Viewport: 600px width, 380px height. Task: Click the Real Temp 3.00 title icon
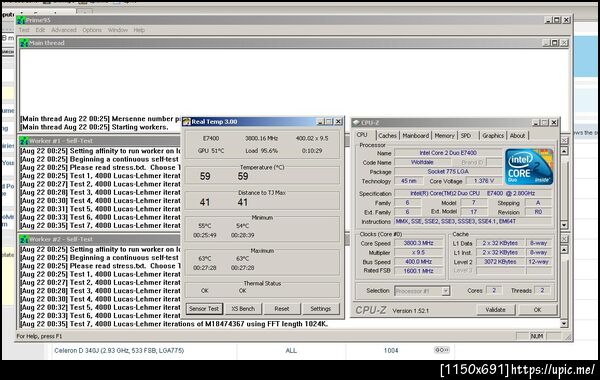pos(187,122)
